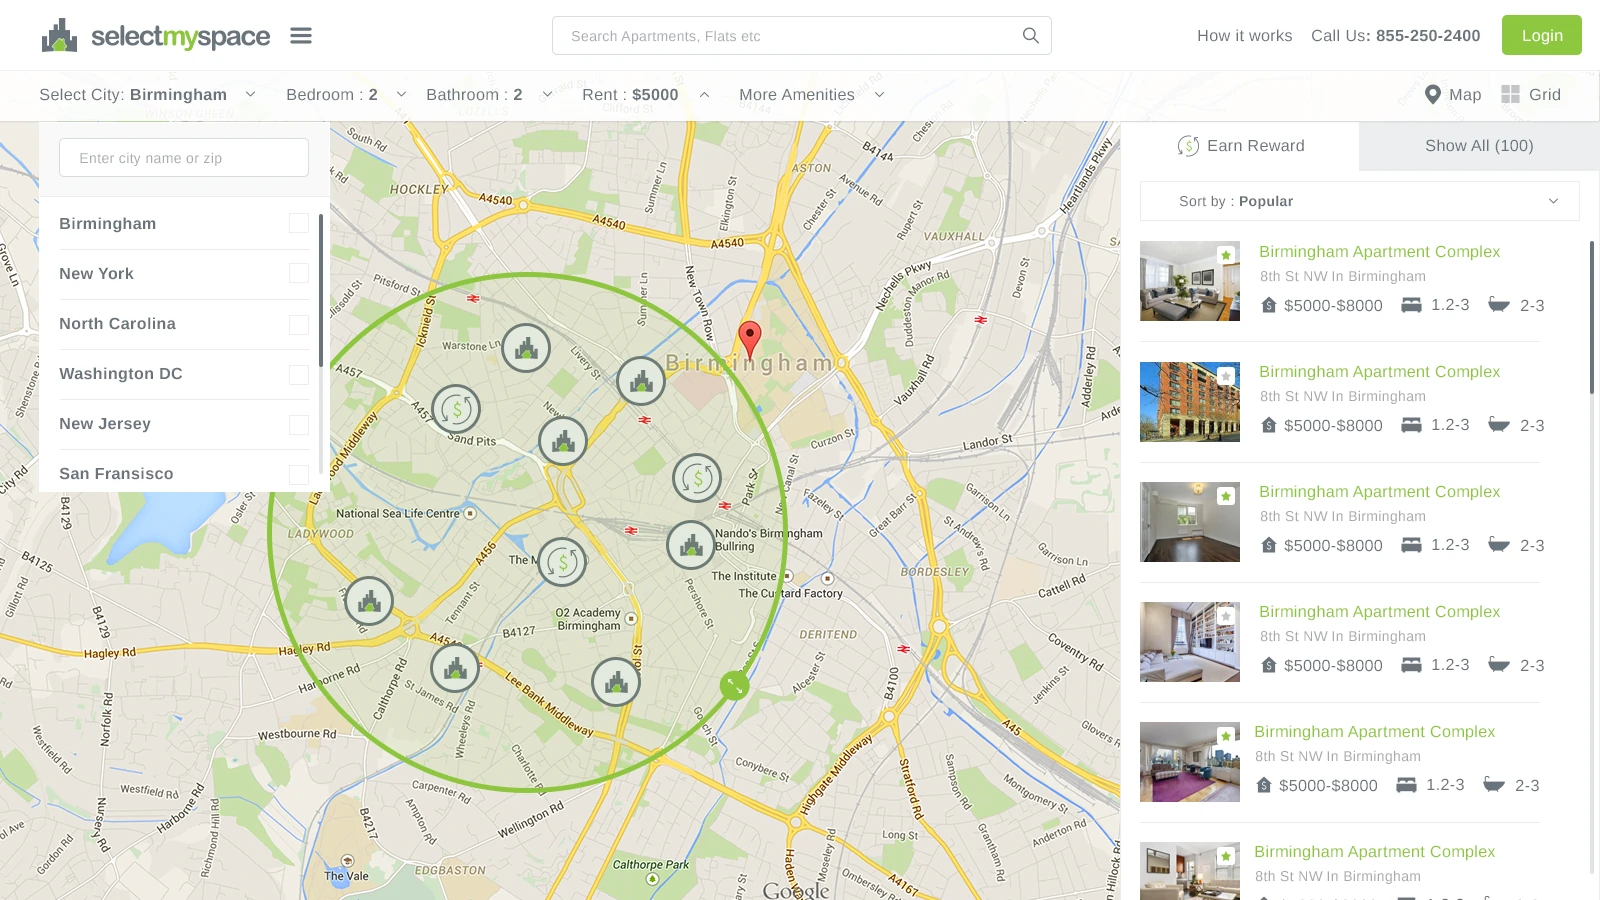Viewport: 1600px width, 900px height.
Task: Check the North Carolina checkbox
Action: coord(299,325)
